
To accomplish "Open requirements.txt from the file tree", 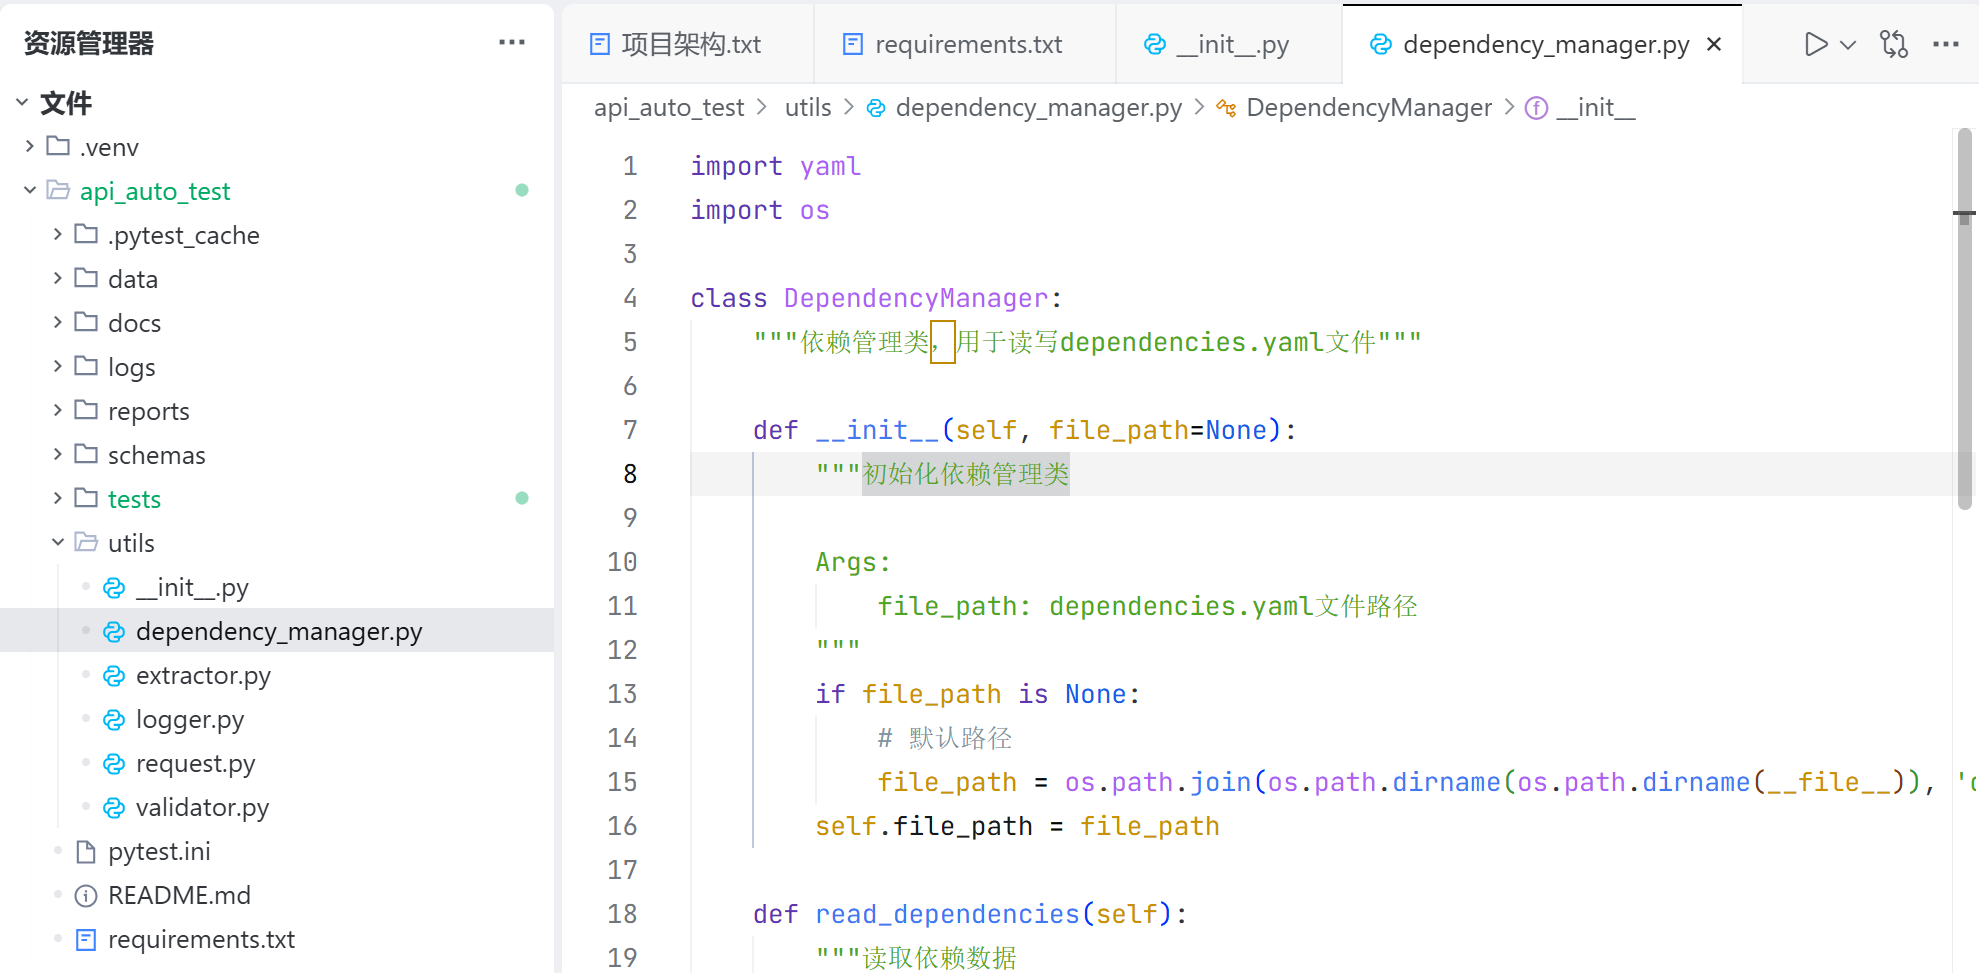I will pos(277,940).
